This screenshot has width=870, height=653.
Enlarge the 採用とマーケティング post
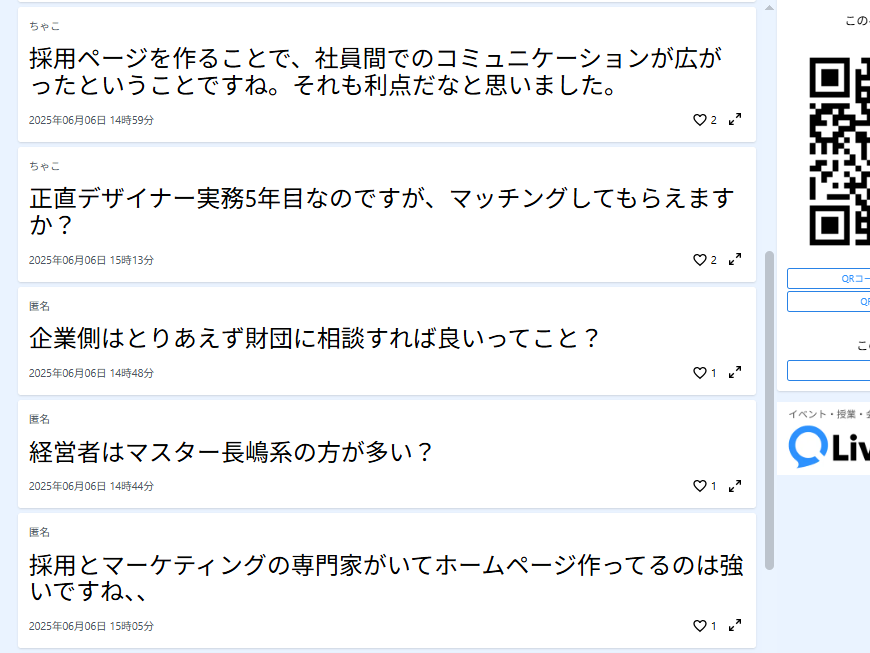[735, 626]
